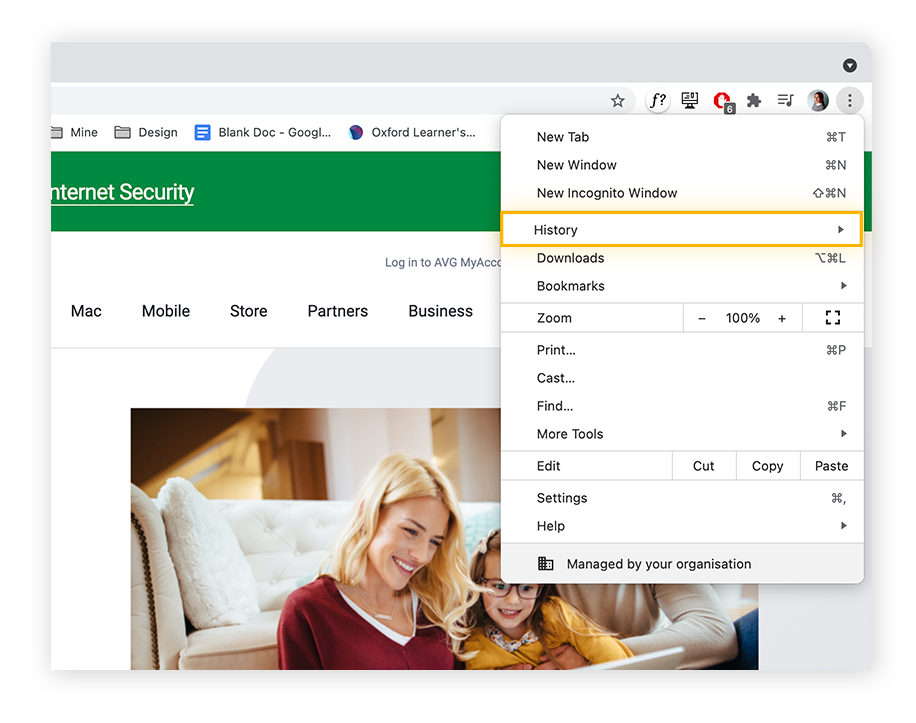
Task: Open the Design bookmarks folder
Action: click(146, 133)
